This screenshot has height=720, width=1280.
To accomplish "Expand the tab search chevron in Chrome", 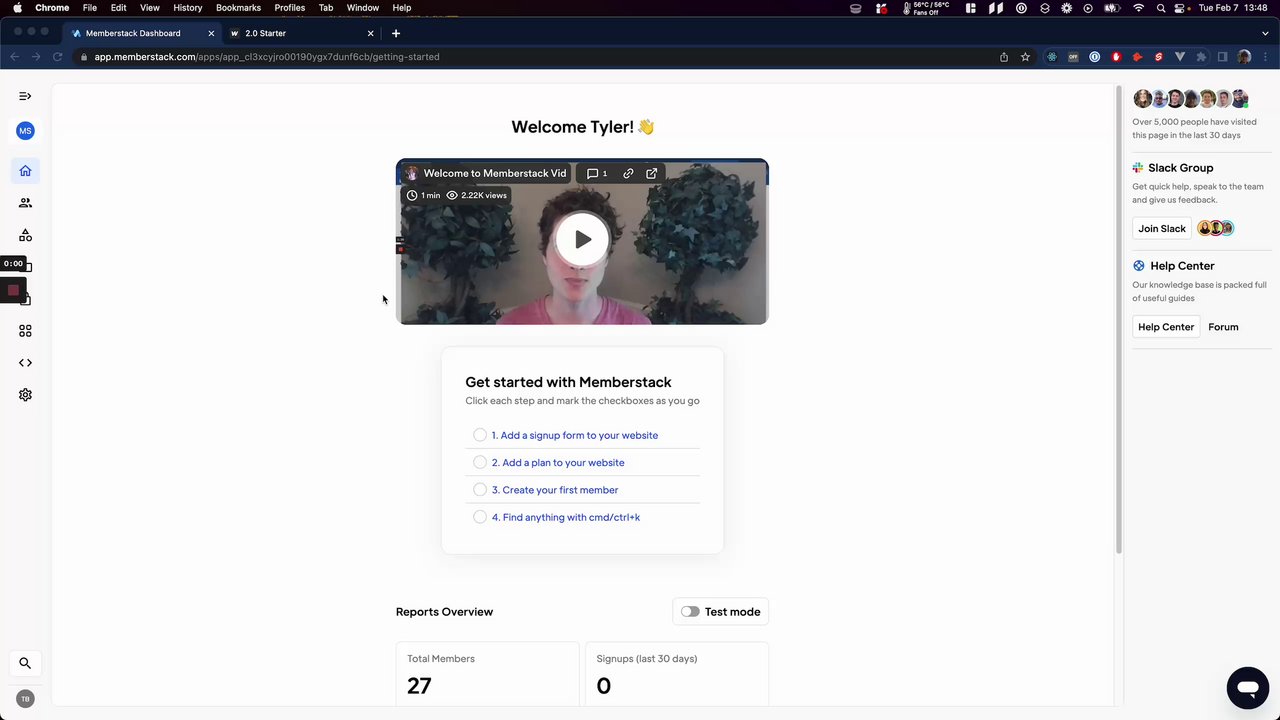I will coord(1264,33).
